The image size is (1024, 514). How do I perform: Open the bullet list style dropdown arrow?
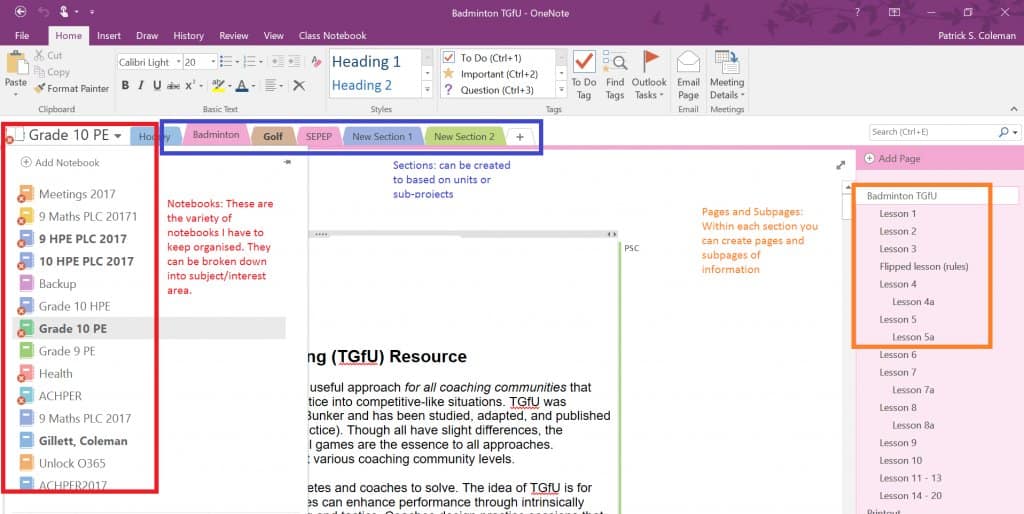[x=237, y=62]
